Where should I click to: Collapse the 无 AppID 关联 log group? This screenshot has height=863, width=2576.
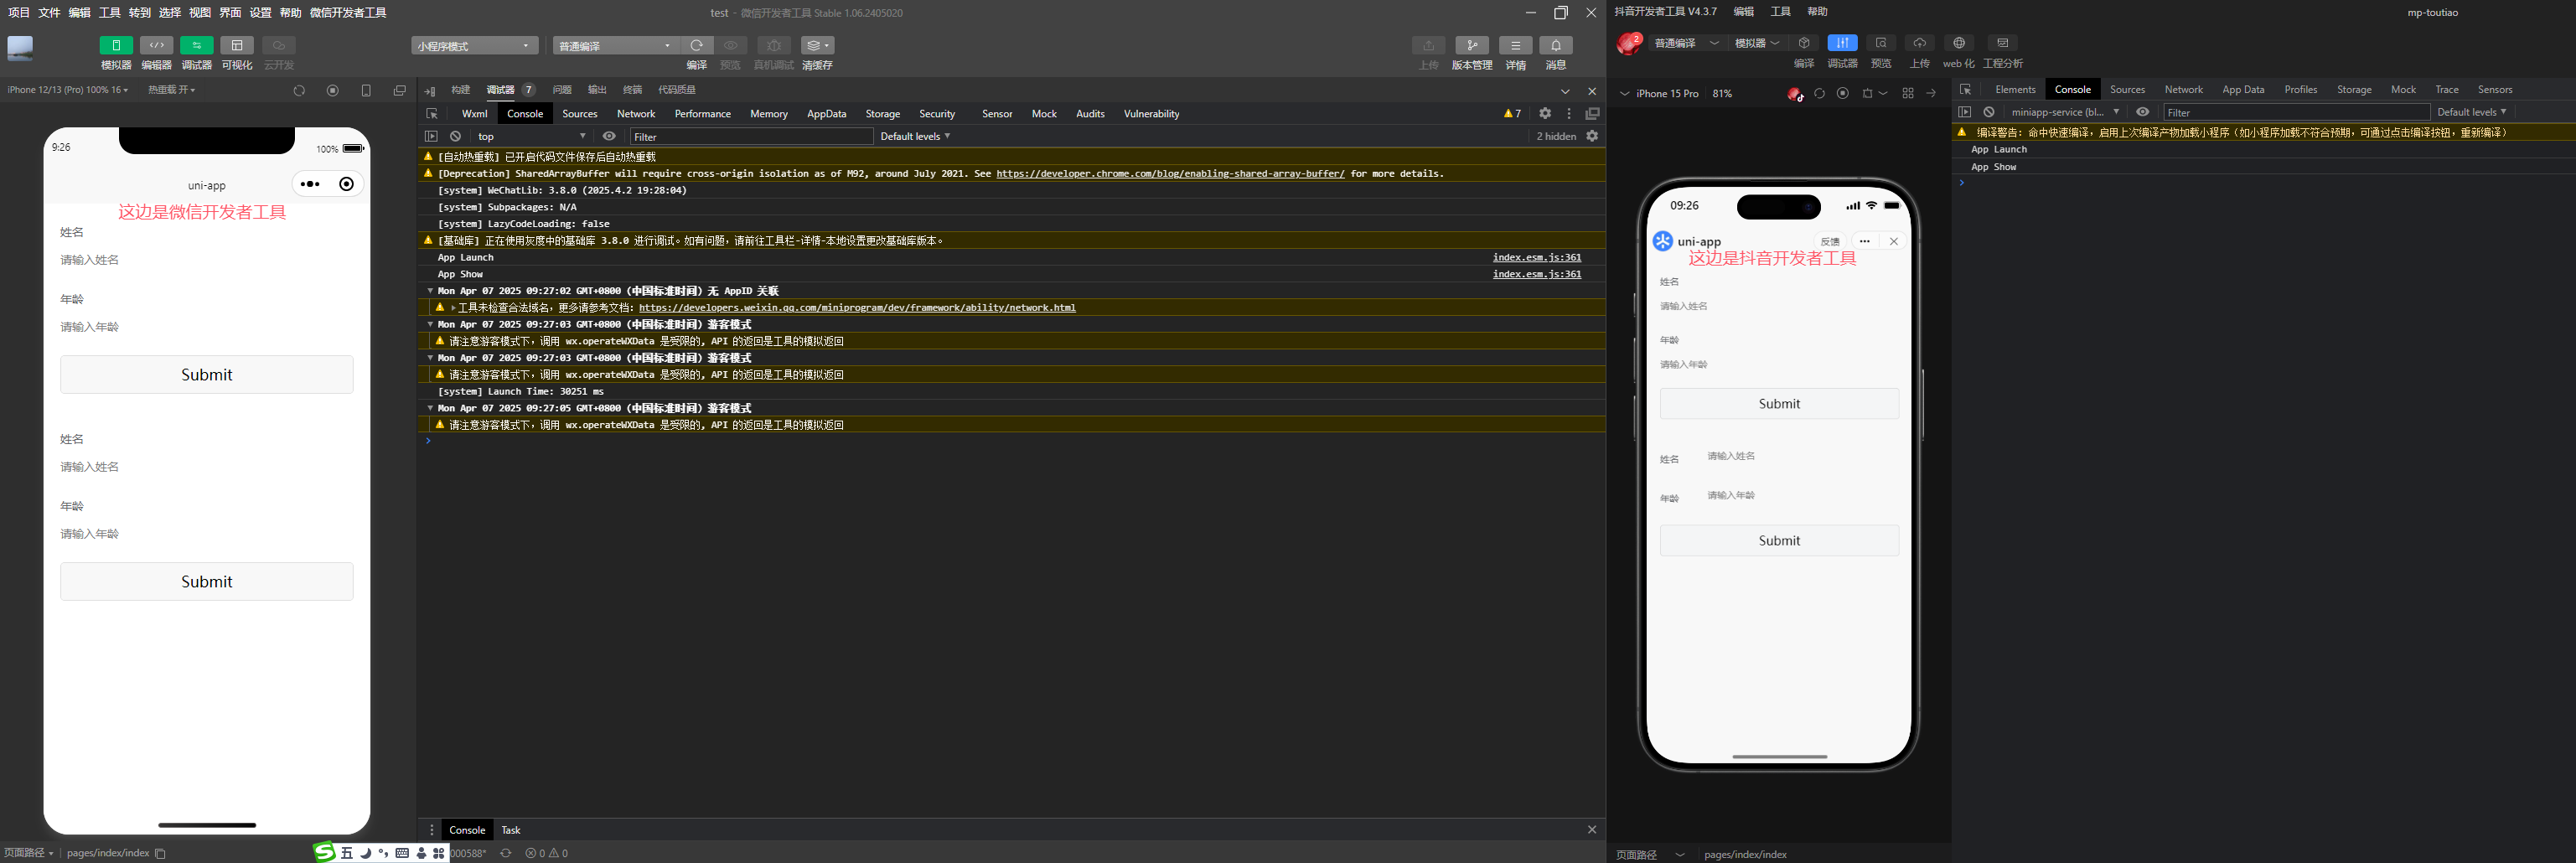(430, 291)
